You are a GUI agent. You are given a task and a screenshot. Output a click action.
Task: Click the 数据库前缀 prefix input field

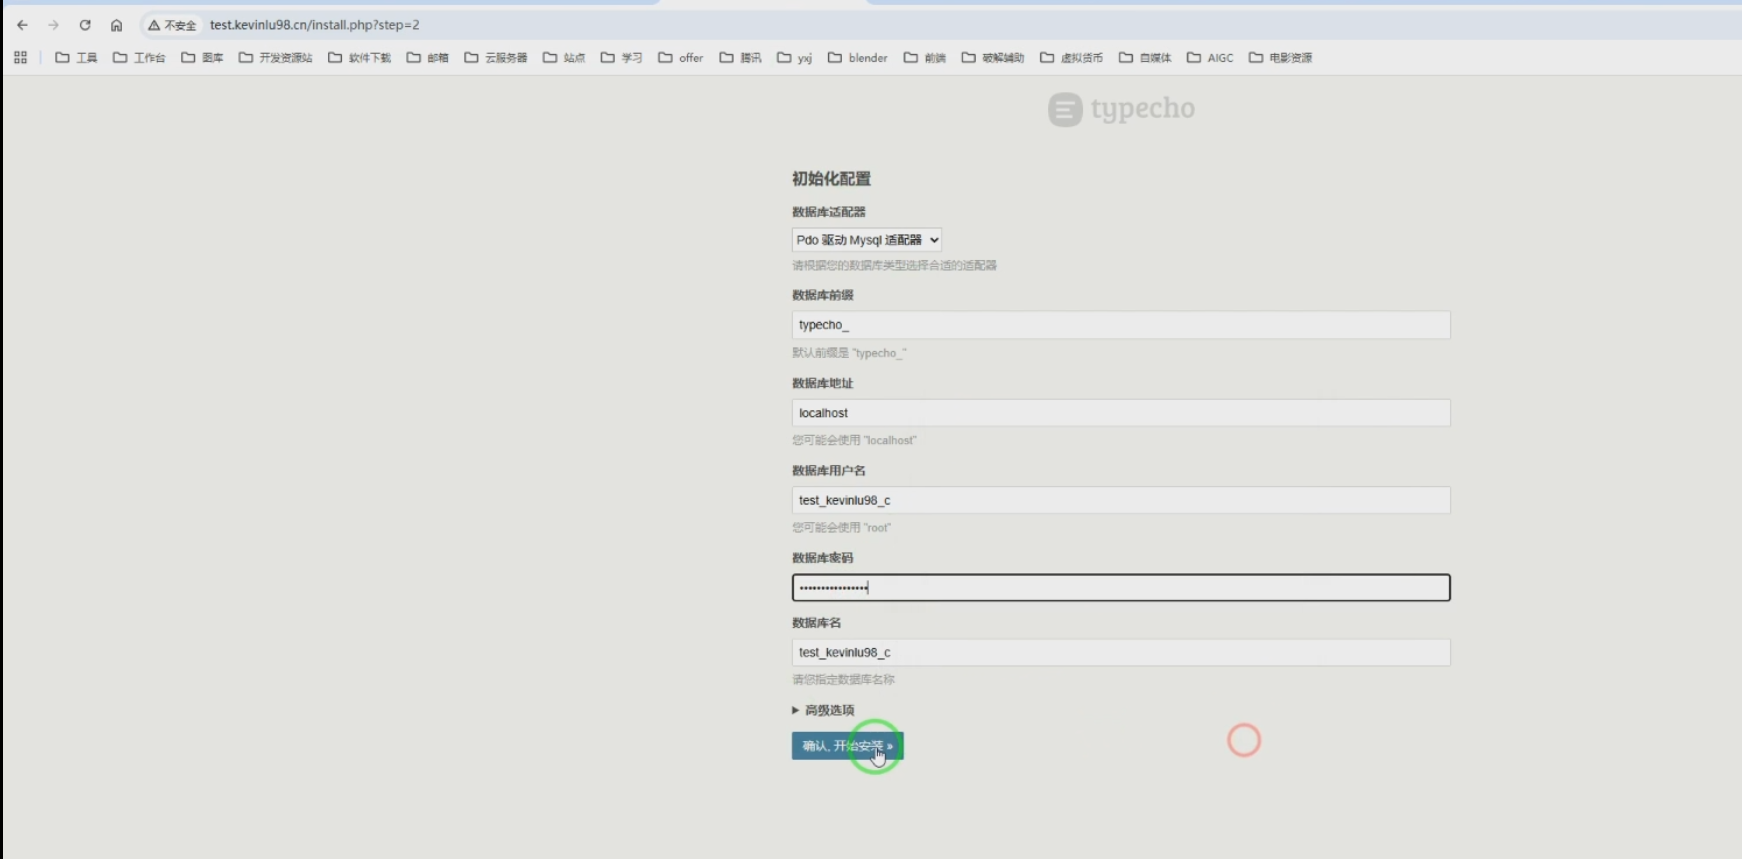click(x=1120, y=325)
